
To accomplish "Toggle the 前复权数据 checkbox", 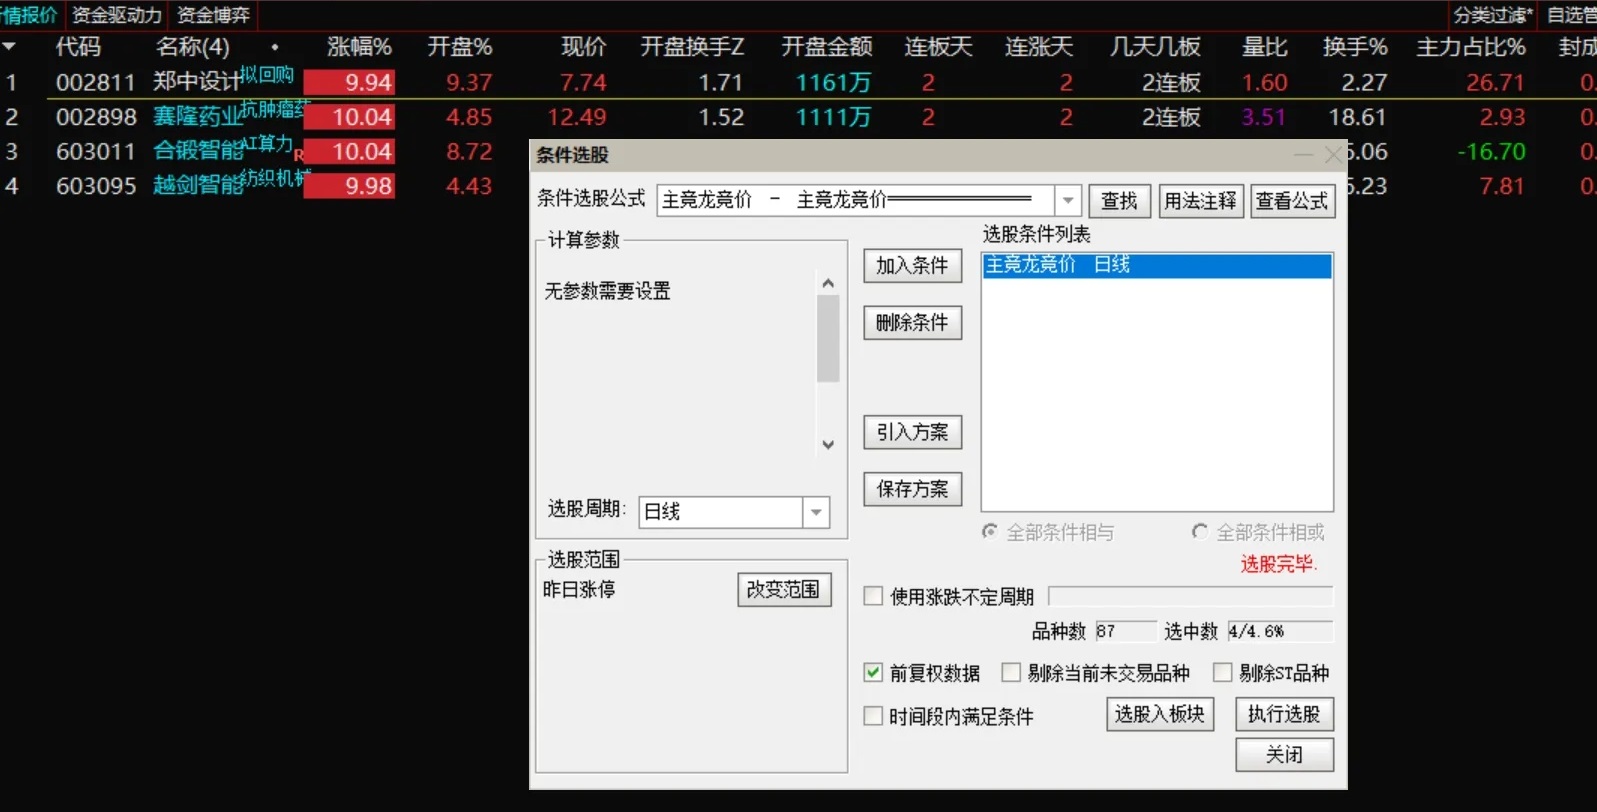I will click(873, 672).
